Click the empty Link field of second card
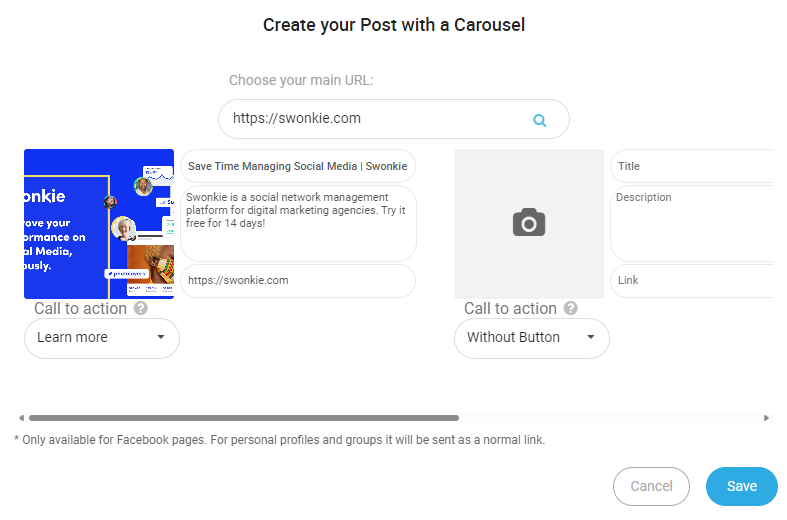Viewport: 787px width, 520px height. click(693, 281)
